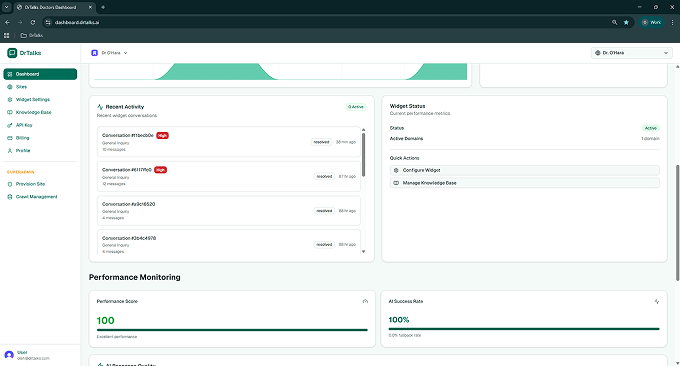Screen dimensions: 680x366
Task: Open the apps grid in bookmarks bar
Action: click(x=7, y=36)
